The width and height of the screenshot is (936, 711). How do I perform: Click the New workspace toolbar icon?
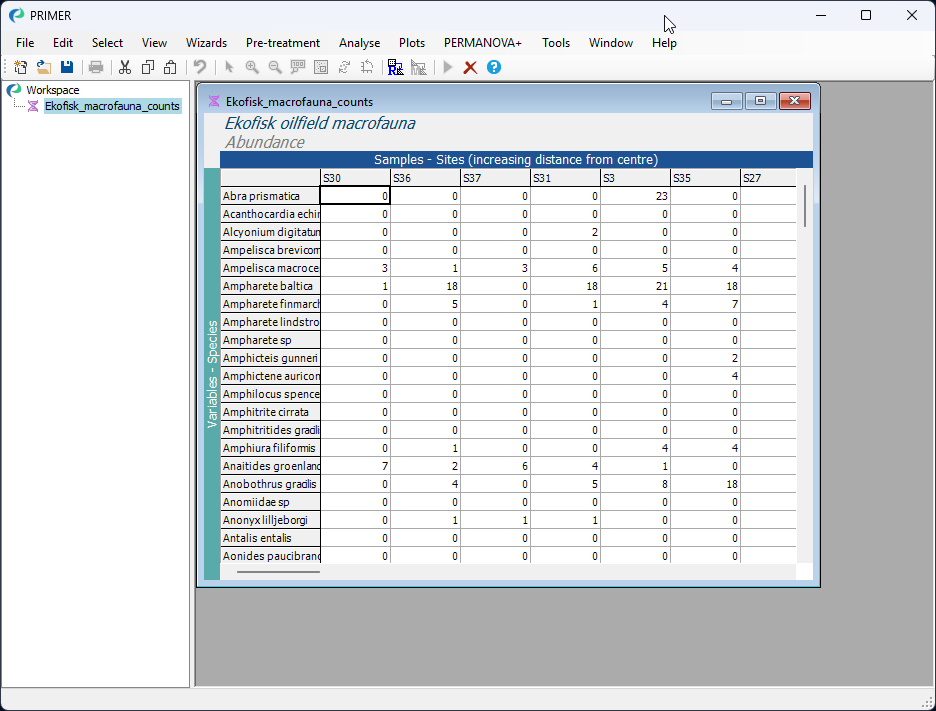(20, 67)
